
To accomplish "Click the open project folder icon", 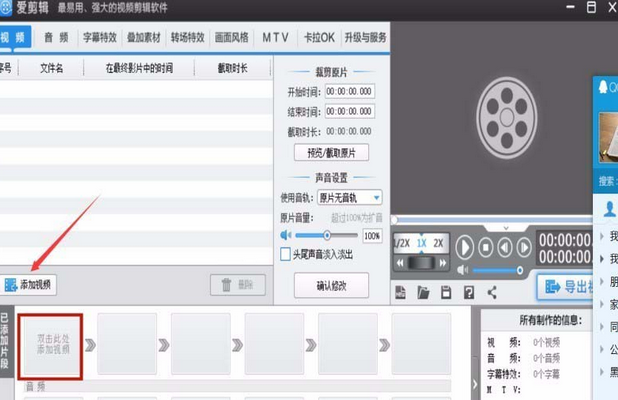I will tap(423, 292).
